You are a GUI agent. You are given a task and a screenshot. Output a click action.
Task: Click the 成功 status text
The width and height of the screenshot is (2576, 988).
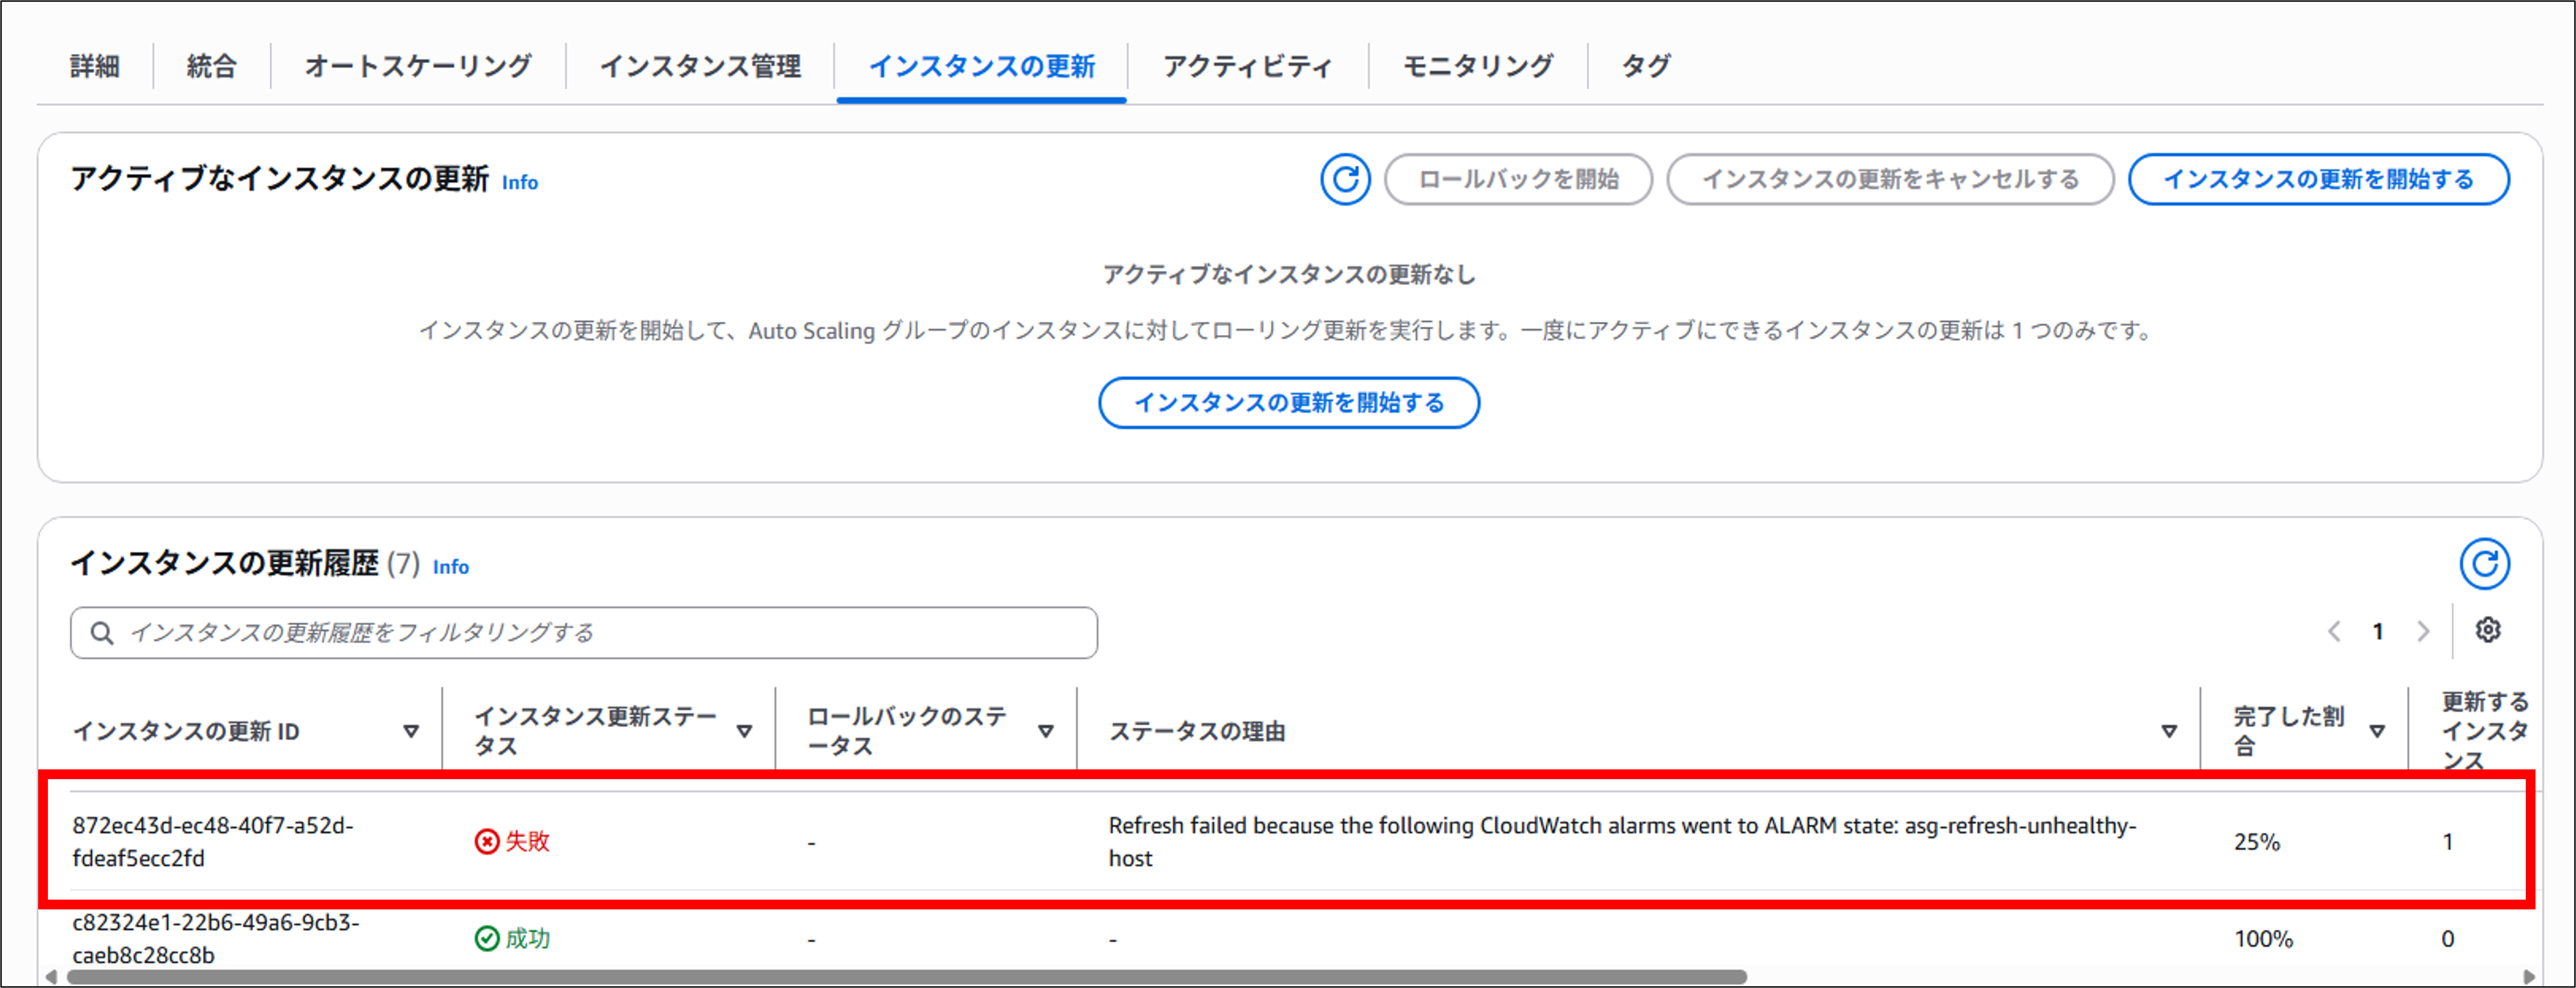(x=527, y=938)
